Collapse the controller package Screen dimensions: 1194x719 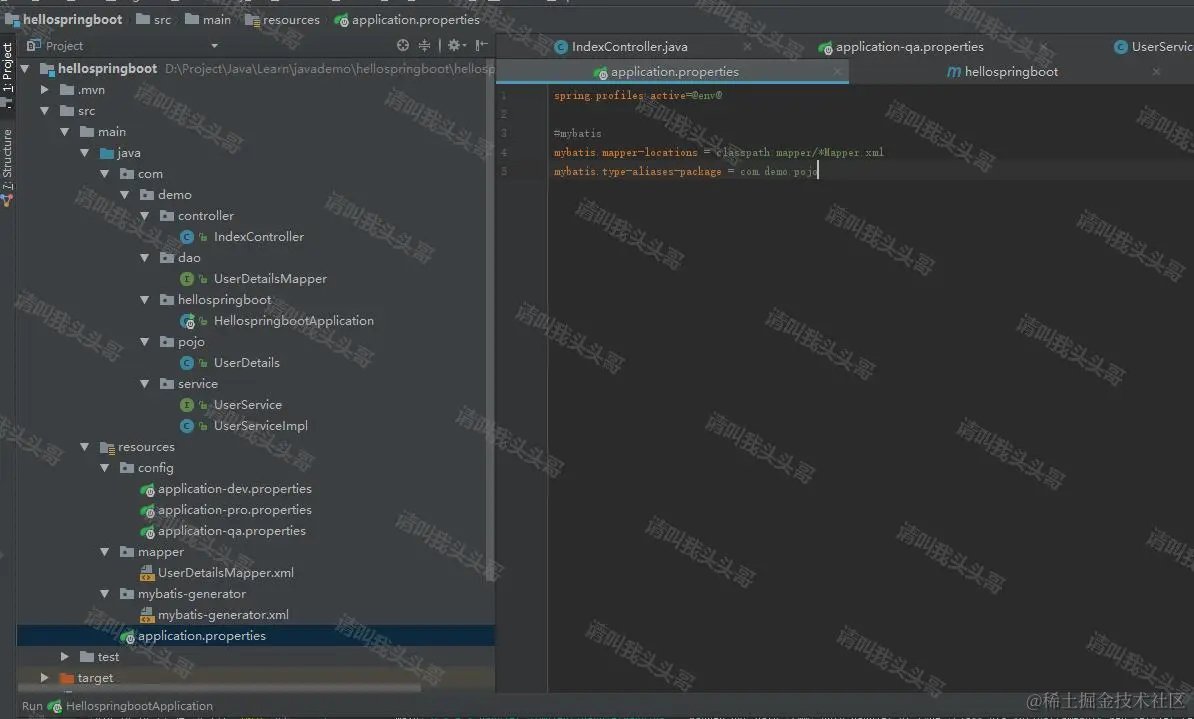(144, 215)
